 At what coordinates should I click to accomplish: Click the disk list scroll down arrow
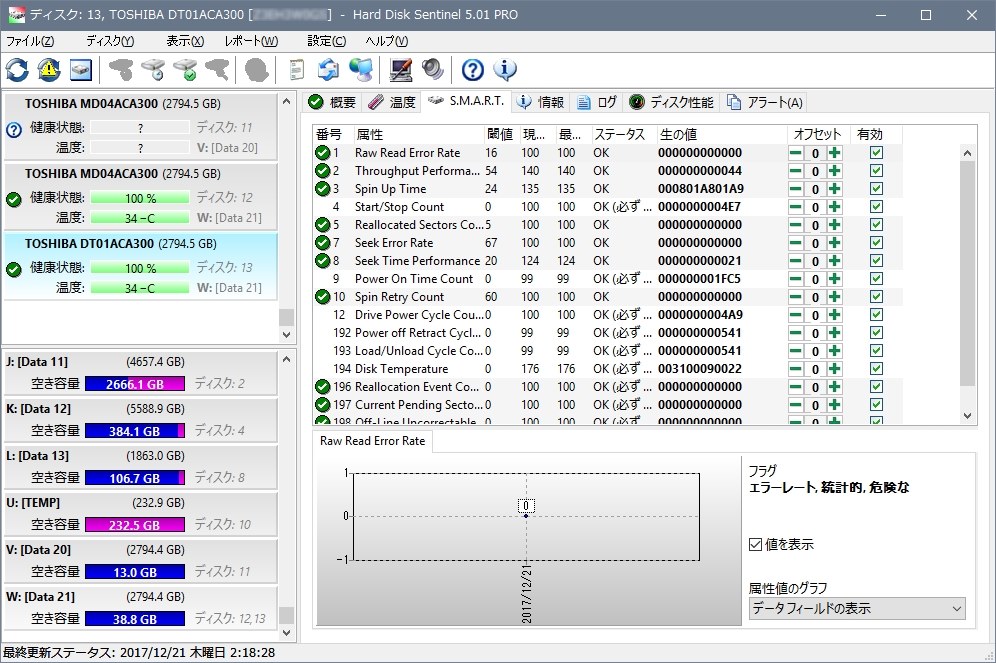(286, 335)
